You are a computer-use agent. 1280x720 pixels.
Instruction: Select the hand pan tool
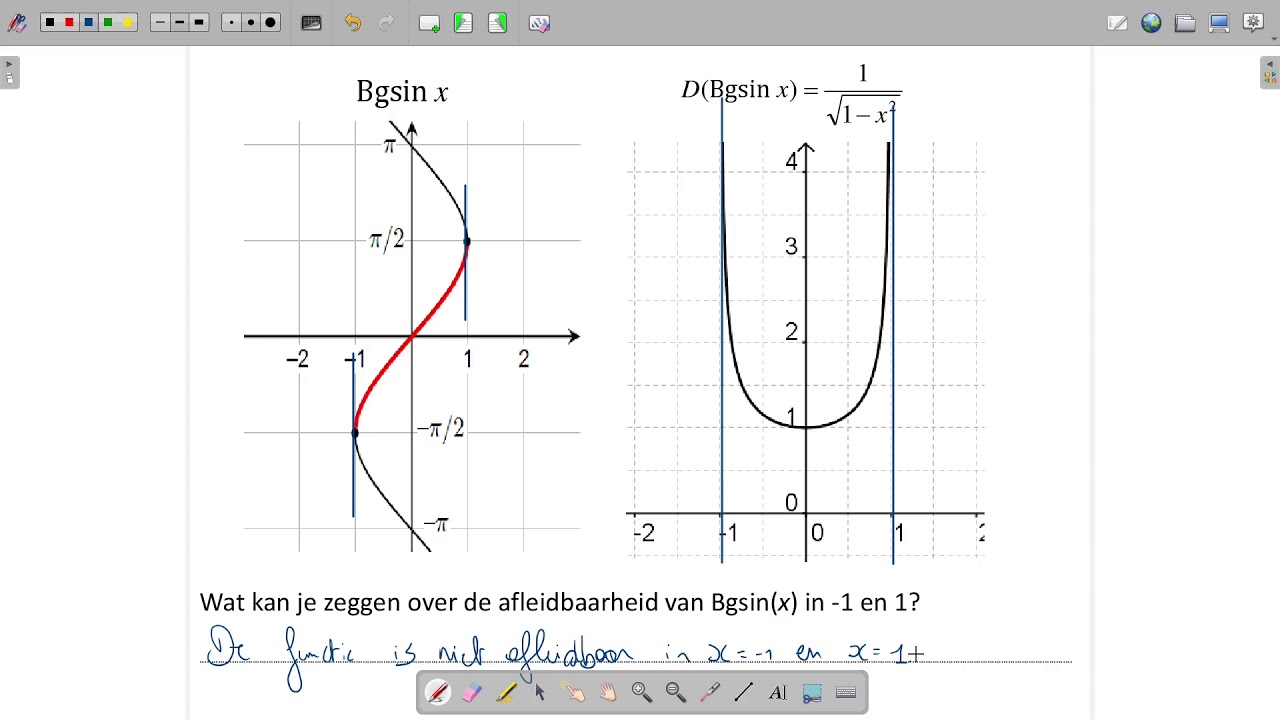click(x=608, y=692)
